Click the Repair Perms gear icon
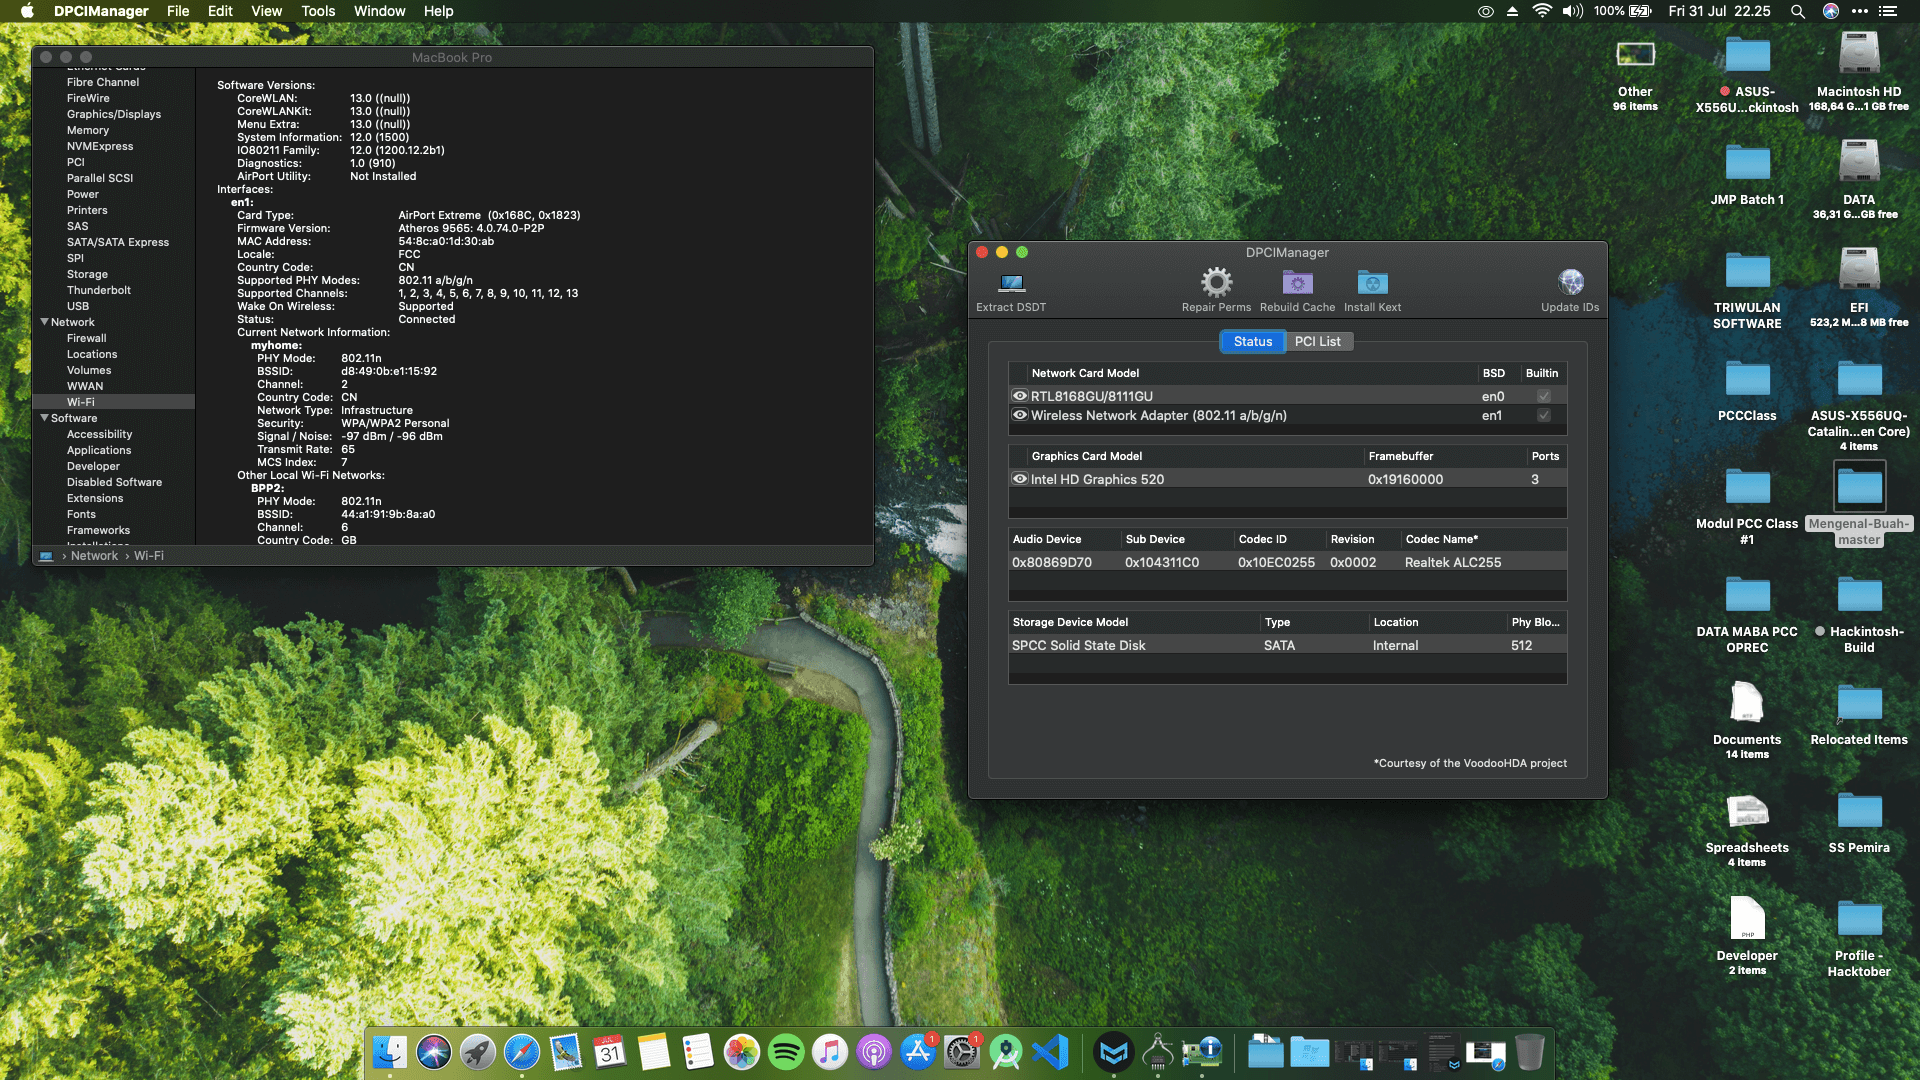Viewport: 1920px width, 1080px height. pyautogui.click(x=1216, y=283)
